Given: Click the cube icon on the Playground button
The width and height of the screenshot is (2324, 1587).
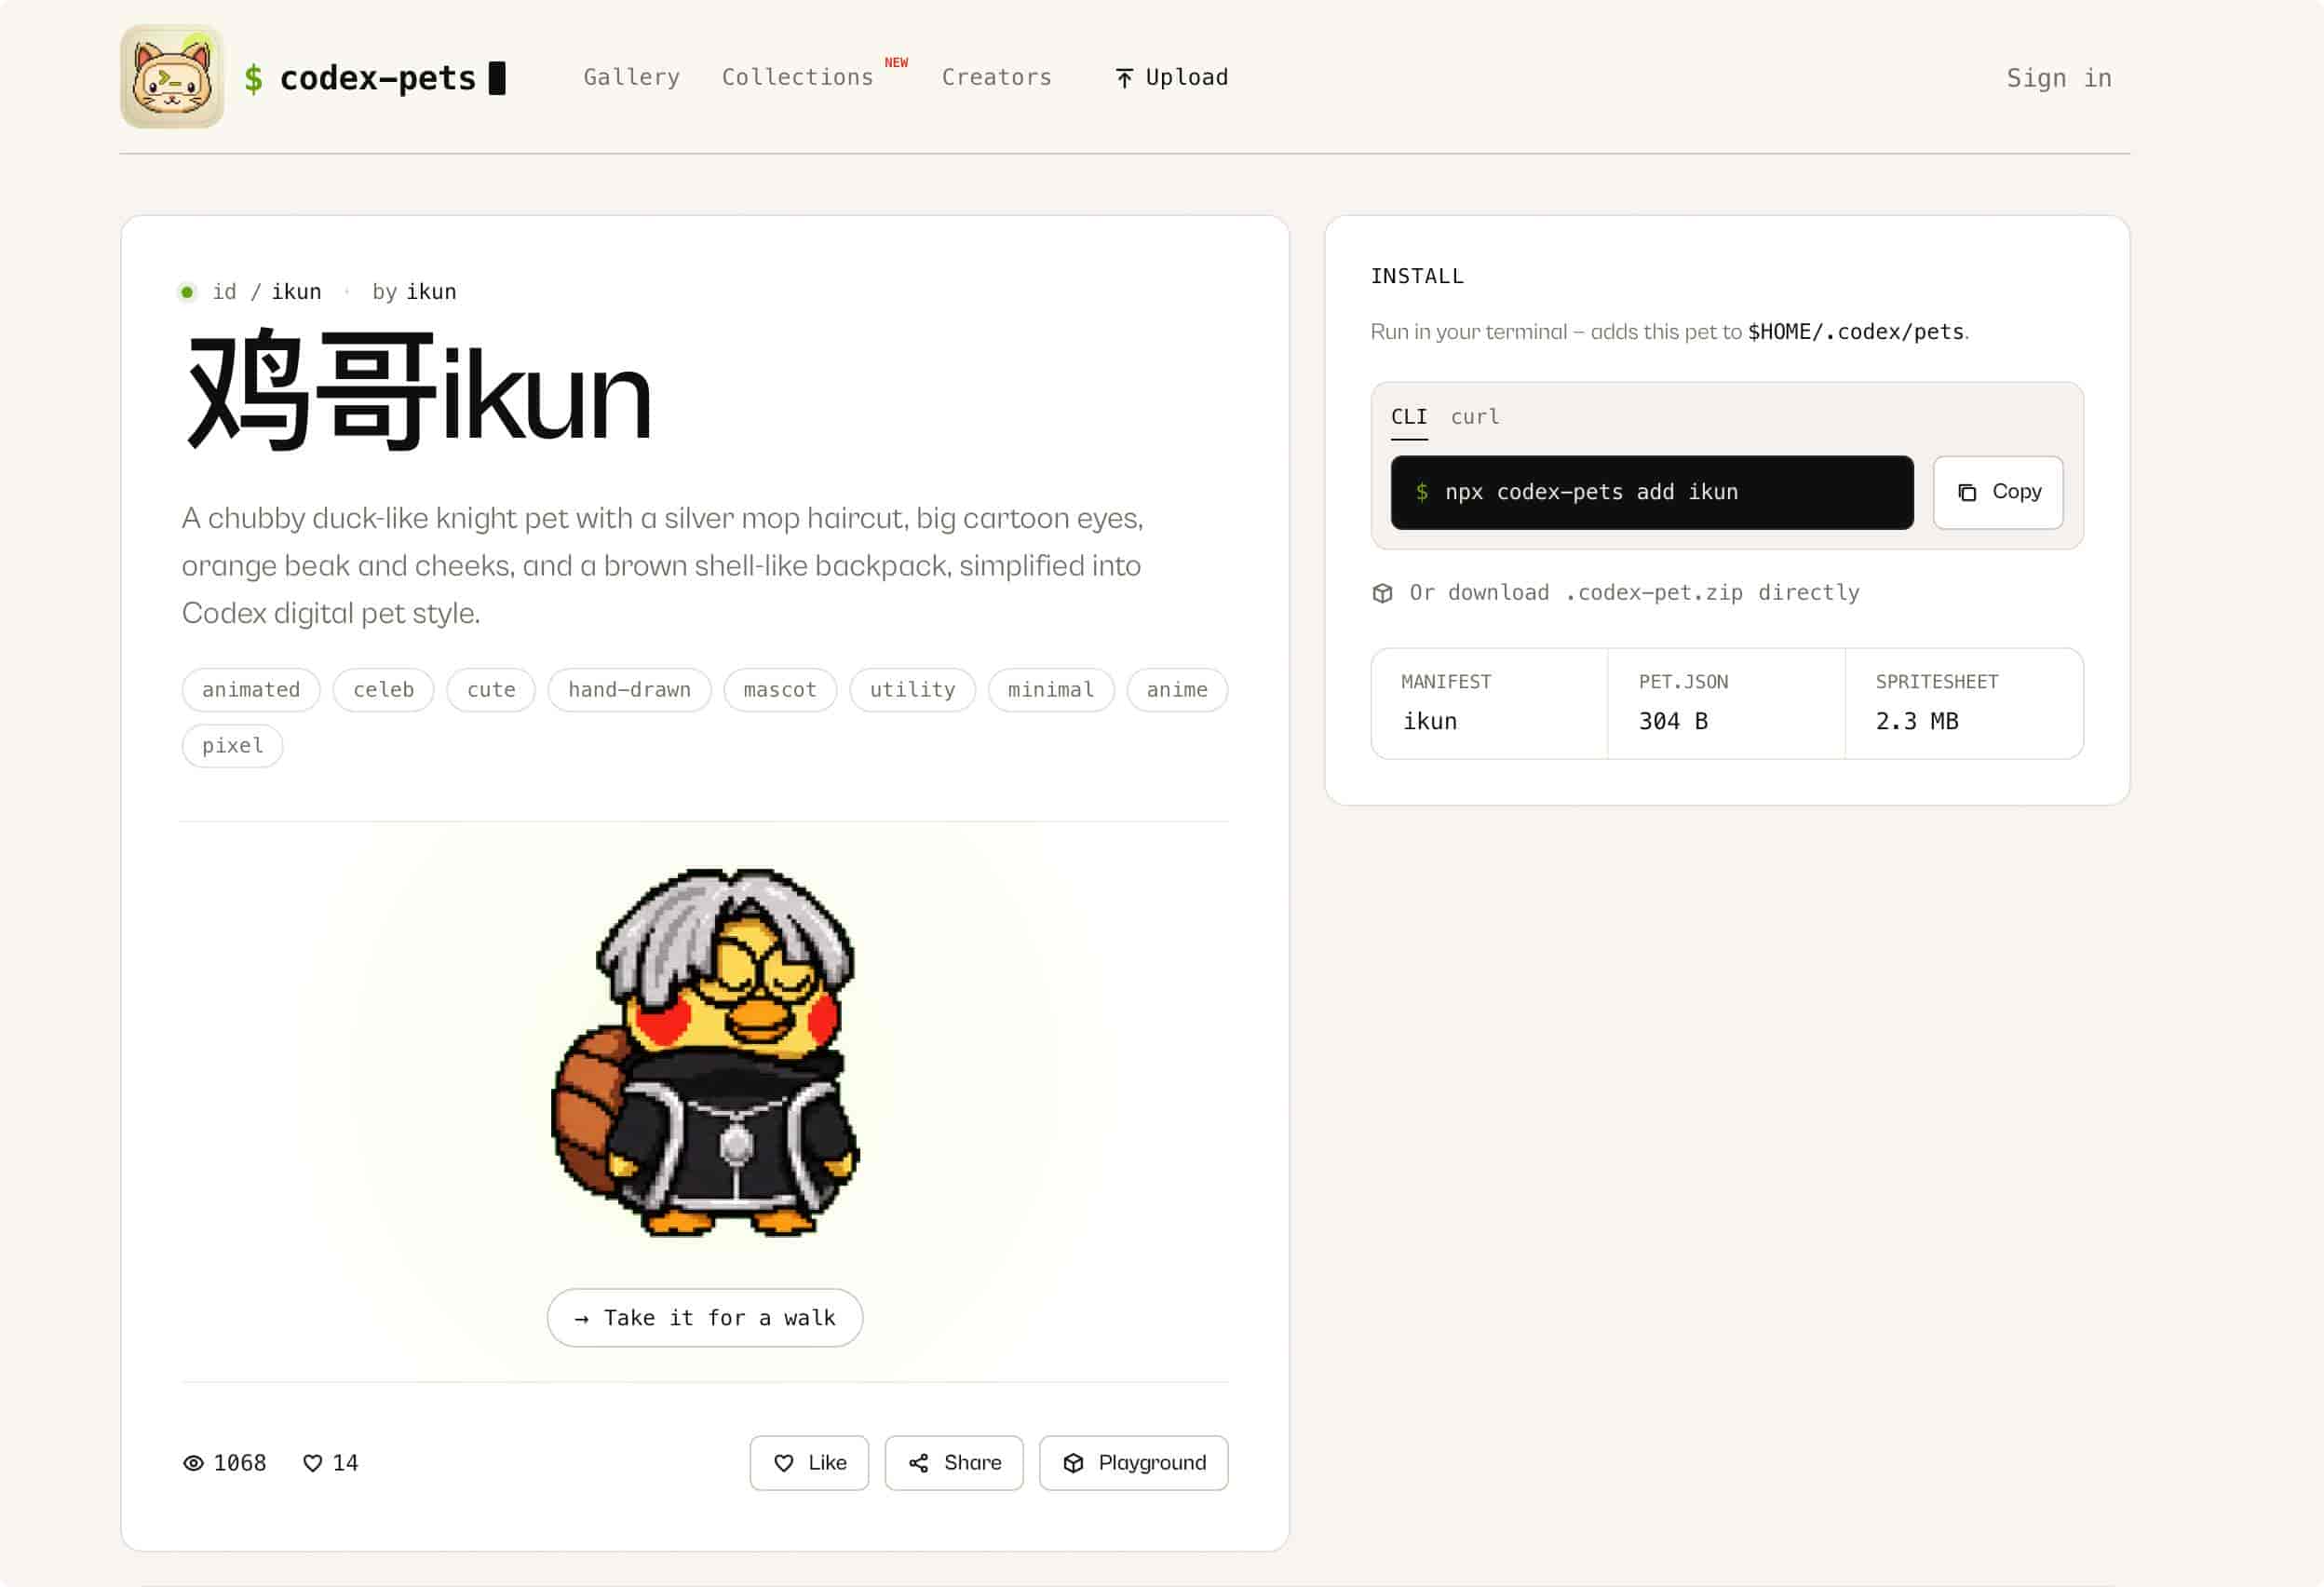Looking at the screenshot, I should [1073, 1463].
